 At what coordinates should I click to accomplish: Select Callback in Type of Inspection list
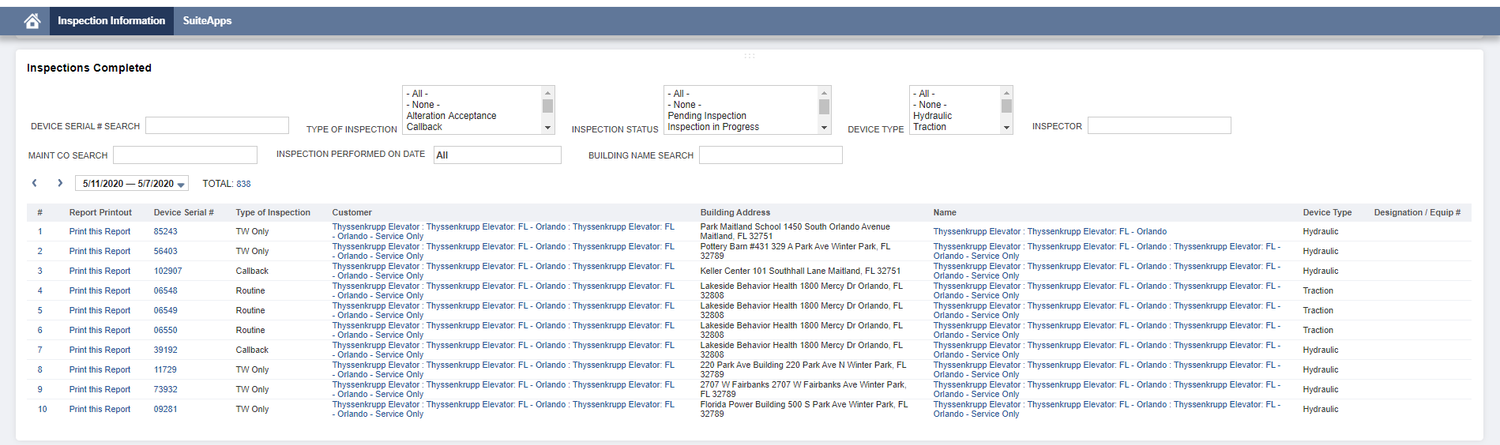(424, 127)
